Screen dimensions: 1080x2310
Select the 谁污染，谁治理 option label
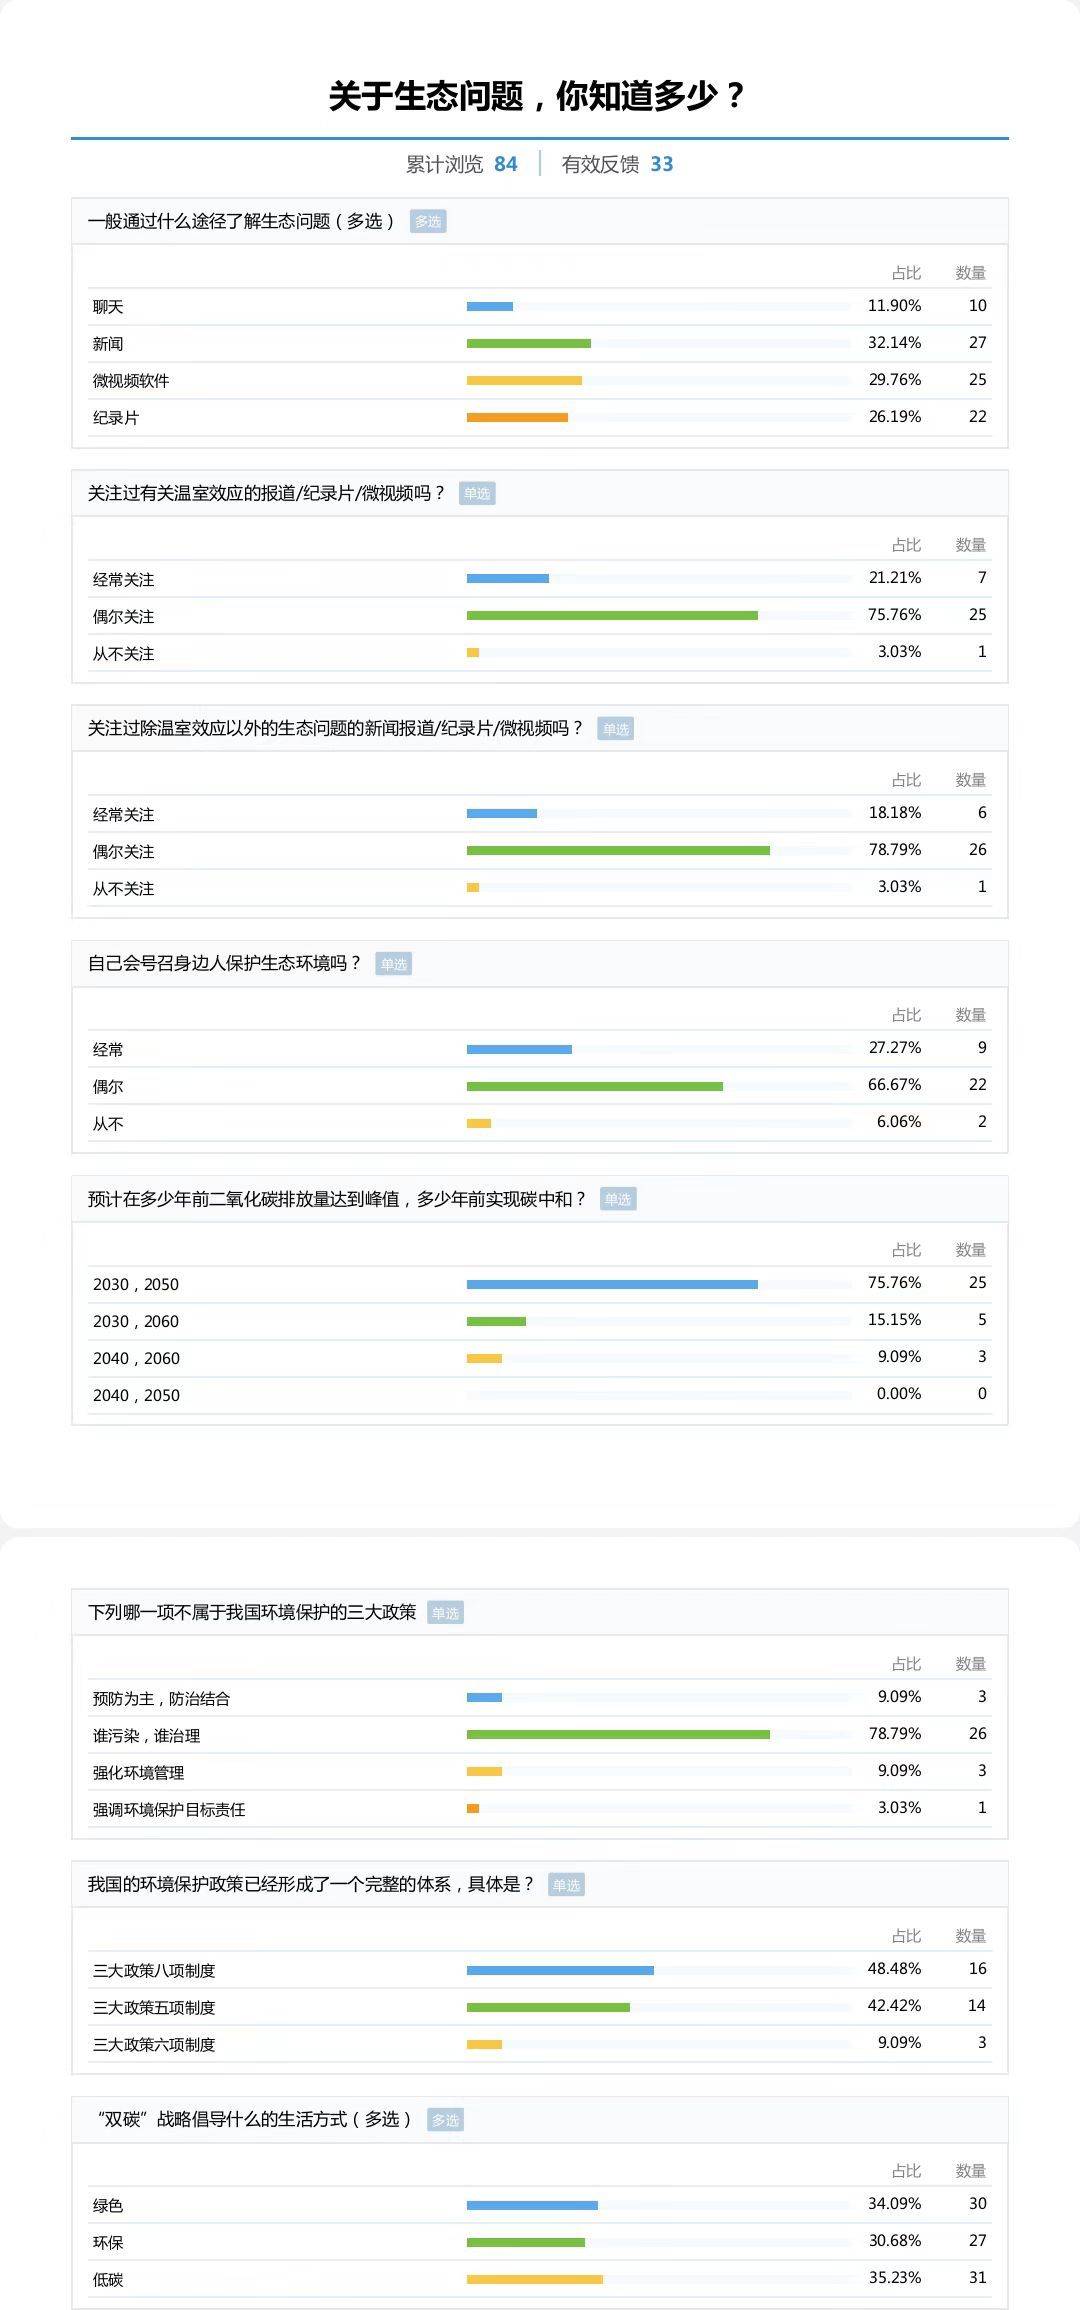coord(146,1736)
